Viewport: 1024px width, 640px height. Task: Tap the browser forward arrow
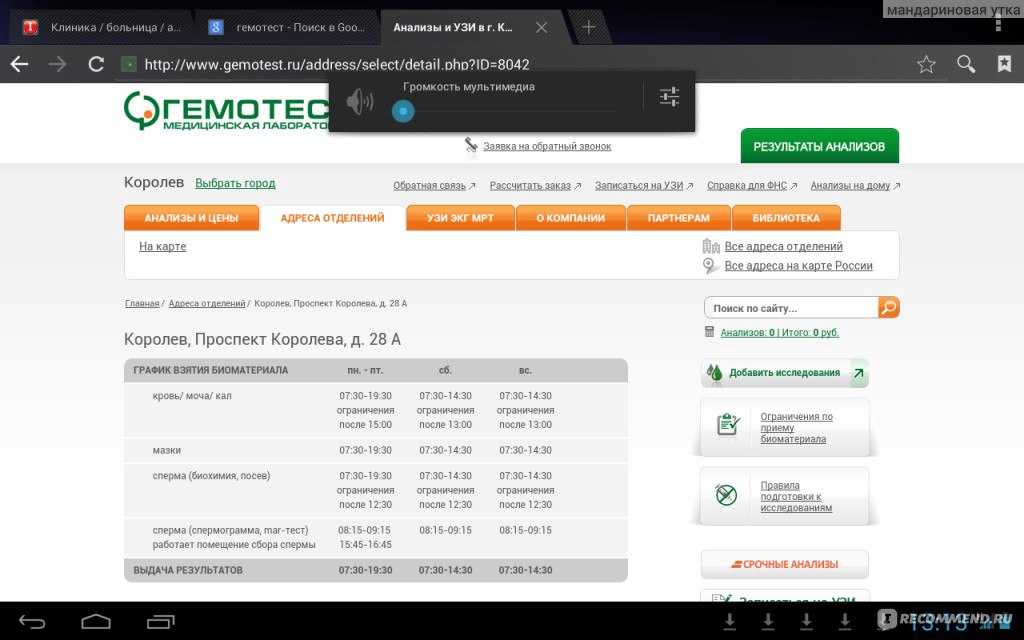click(x=57, y=64)
